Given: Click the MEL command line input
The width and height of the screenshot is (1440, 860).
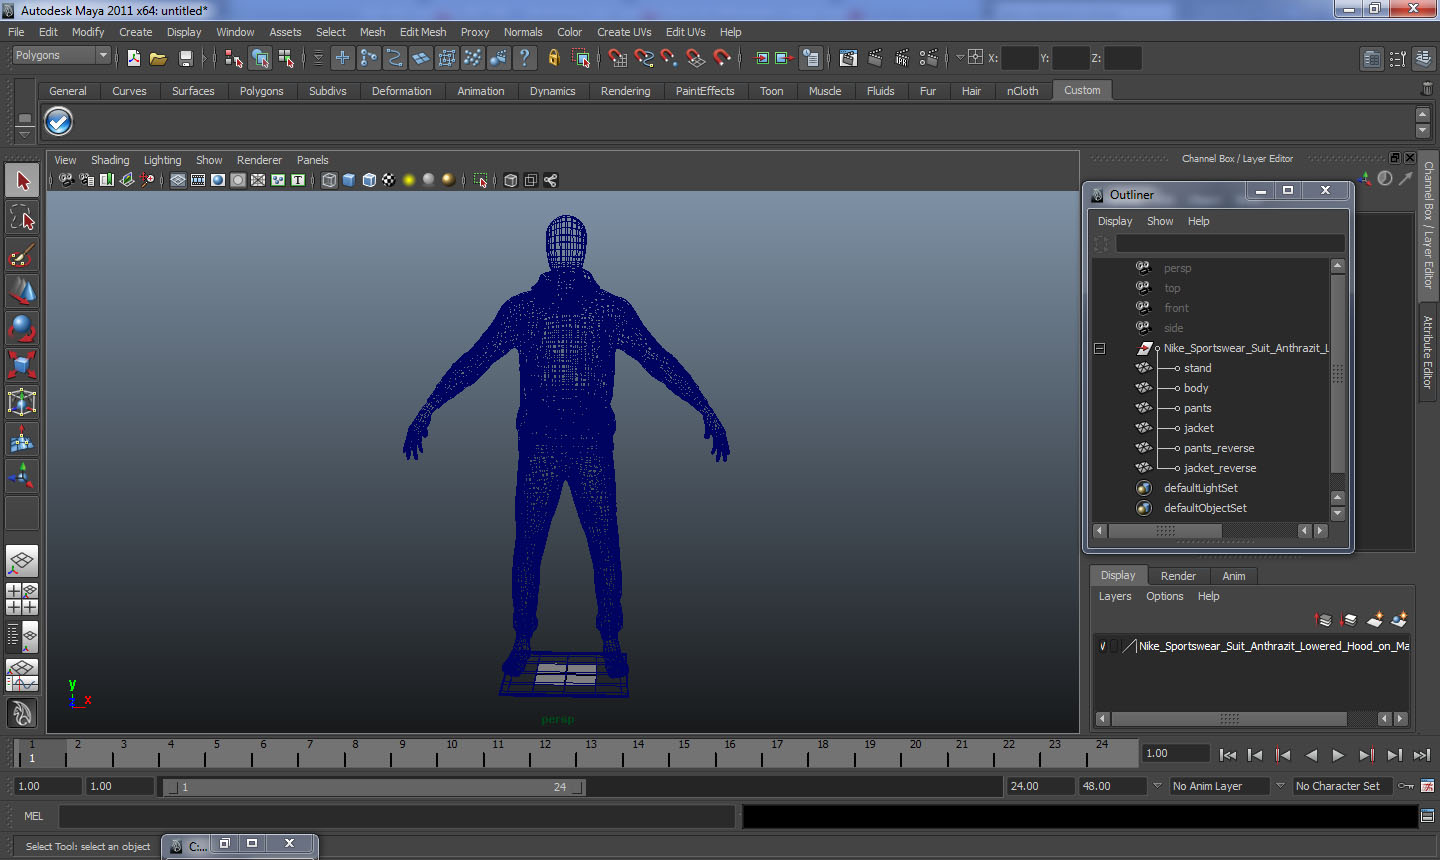Looking at the screenshot, I should (x=397, y=816).
